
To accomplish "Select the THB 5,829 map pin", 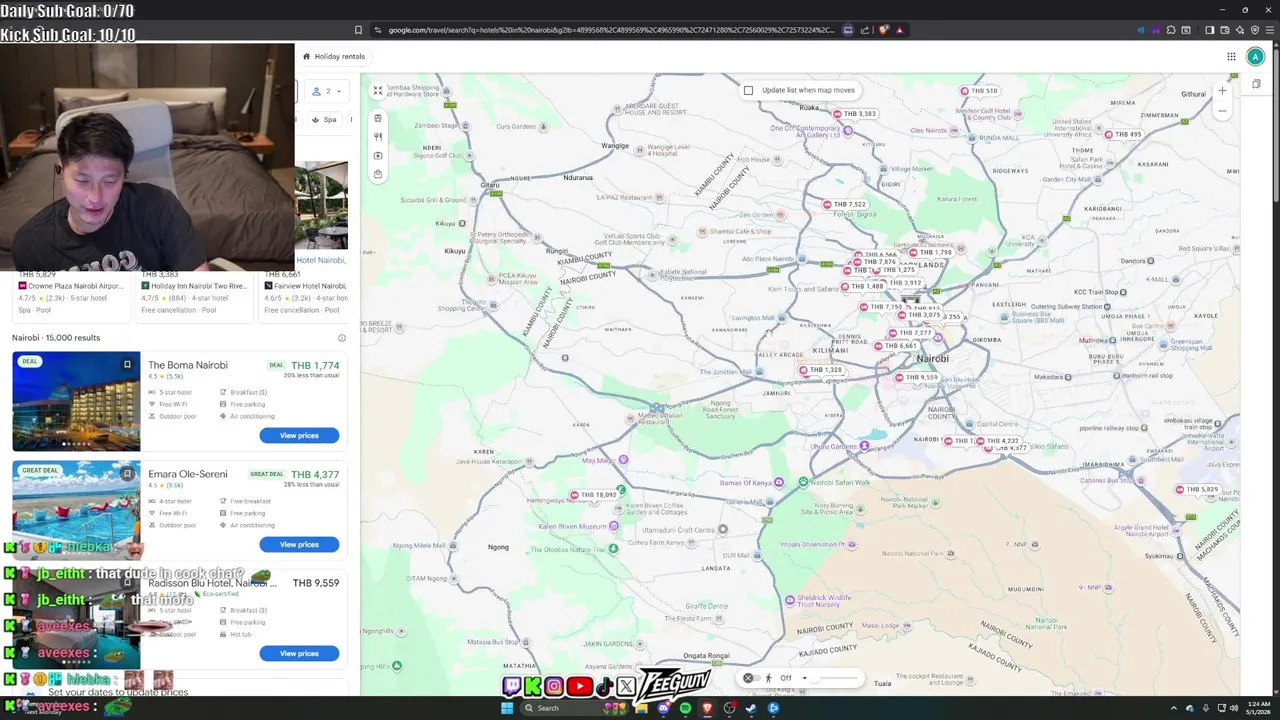I will pos(1197,490).
